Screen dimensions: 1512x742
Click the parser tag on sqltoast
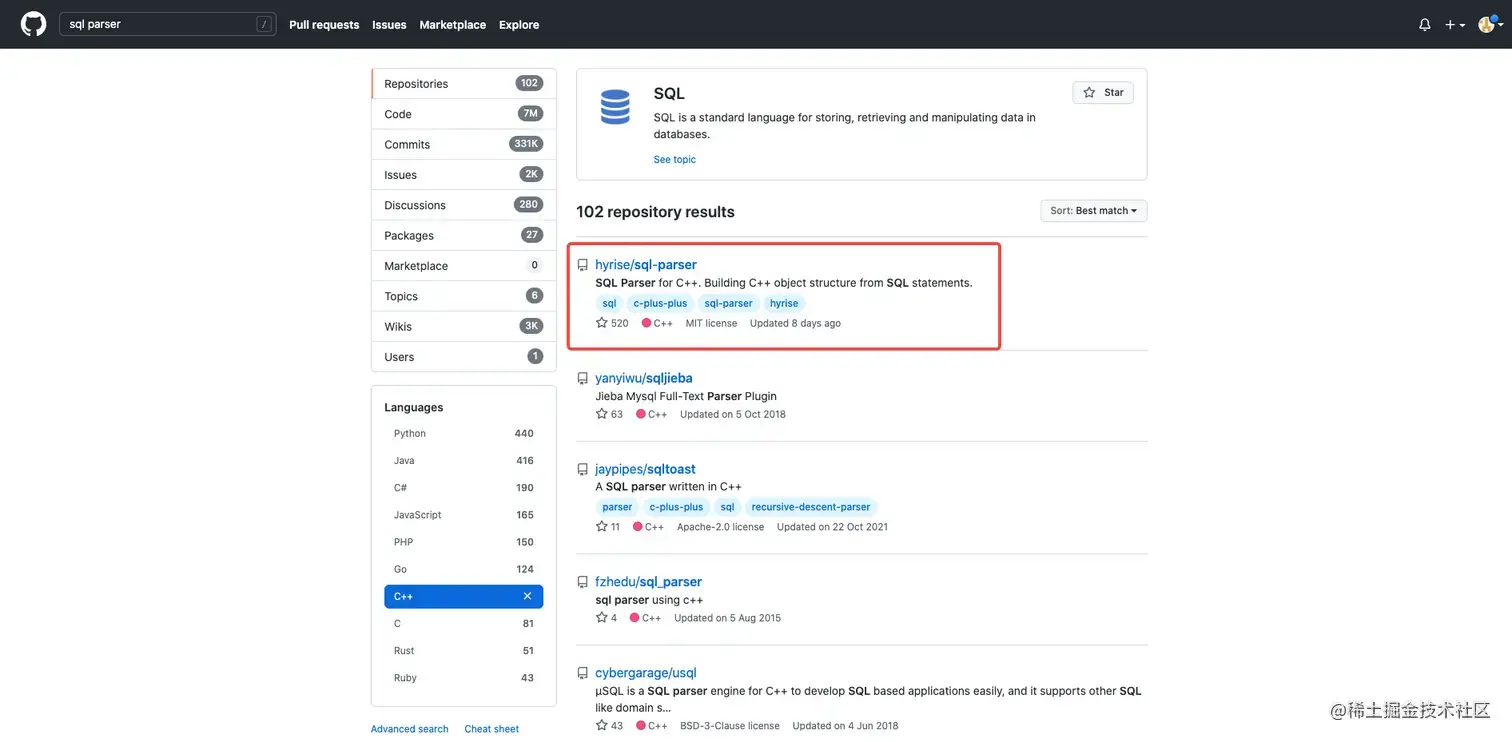[x=618, y=507]
